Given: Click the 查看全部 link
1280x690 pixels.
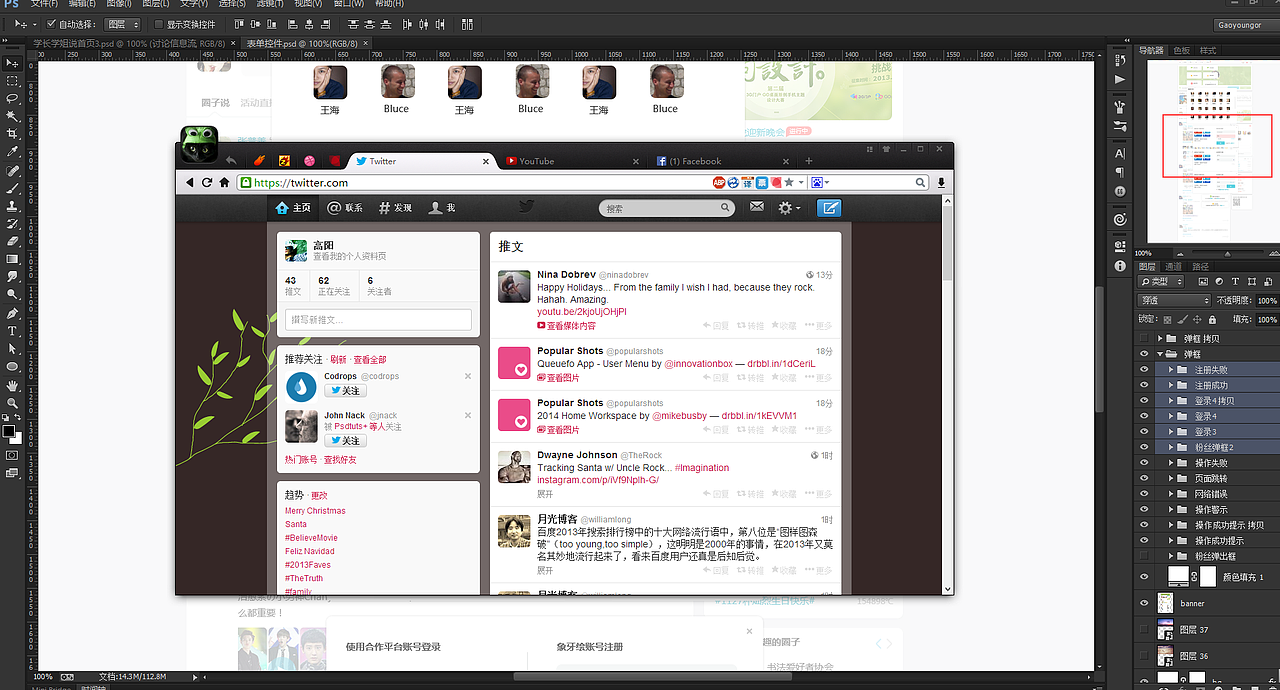Looking at the screenshot, I should pos(369,360).
